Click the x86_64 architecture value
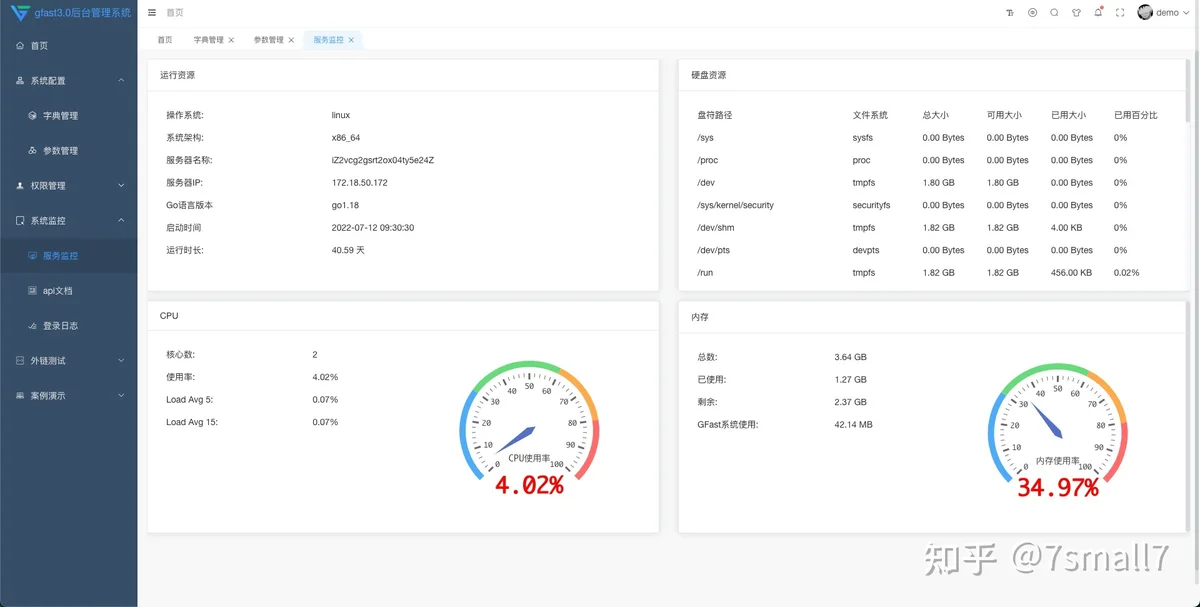Image resolution: width=1200 pixels, height=607 pixels. 346,138
